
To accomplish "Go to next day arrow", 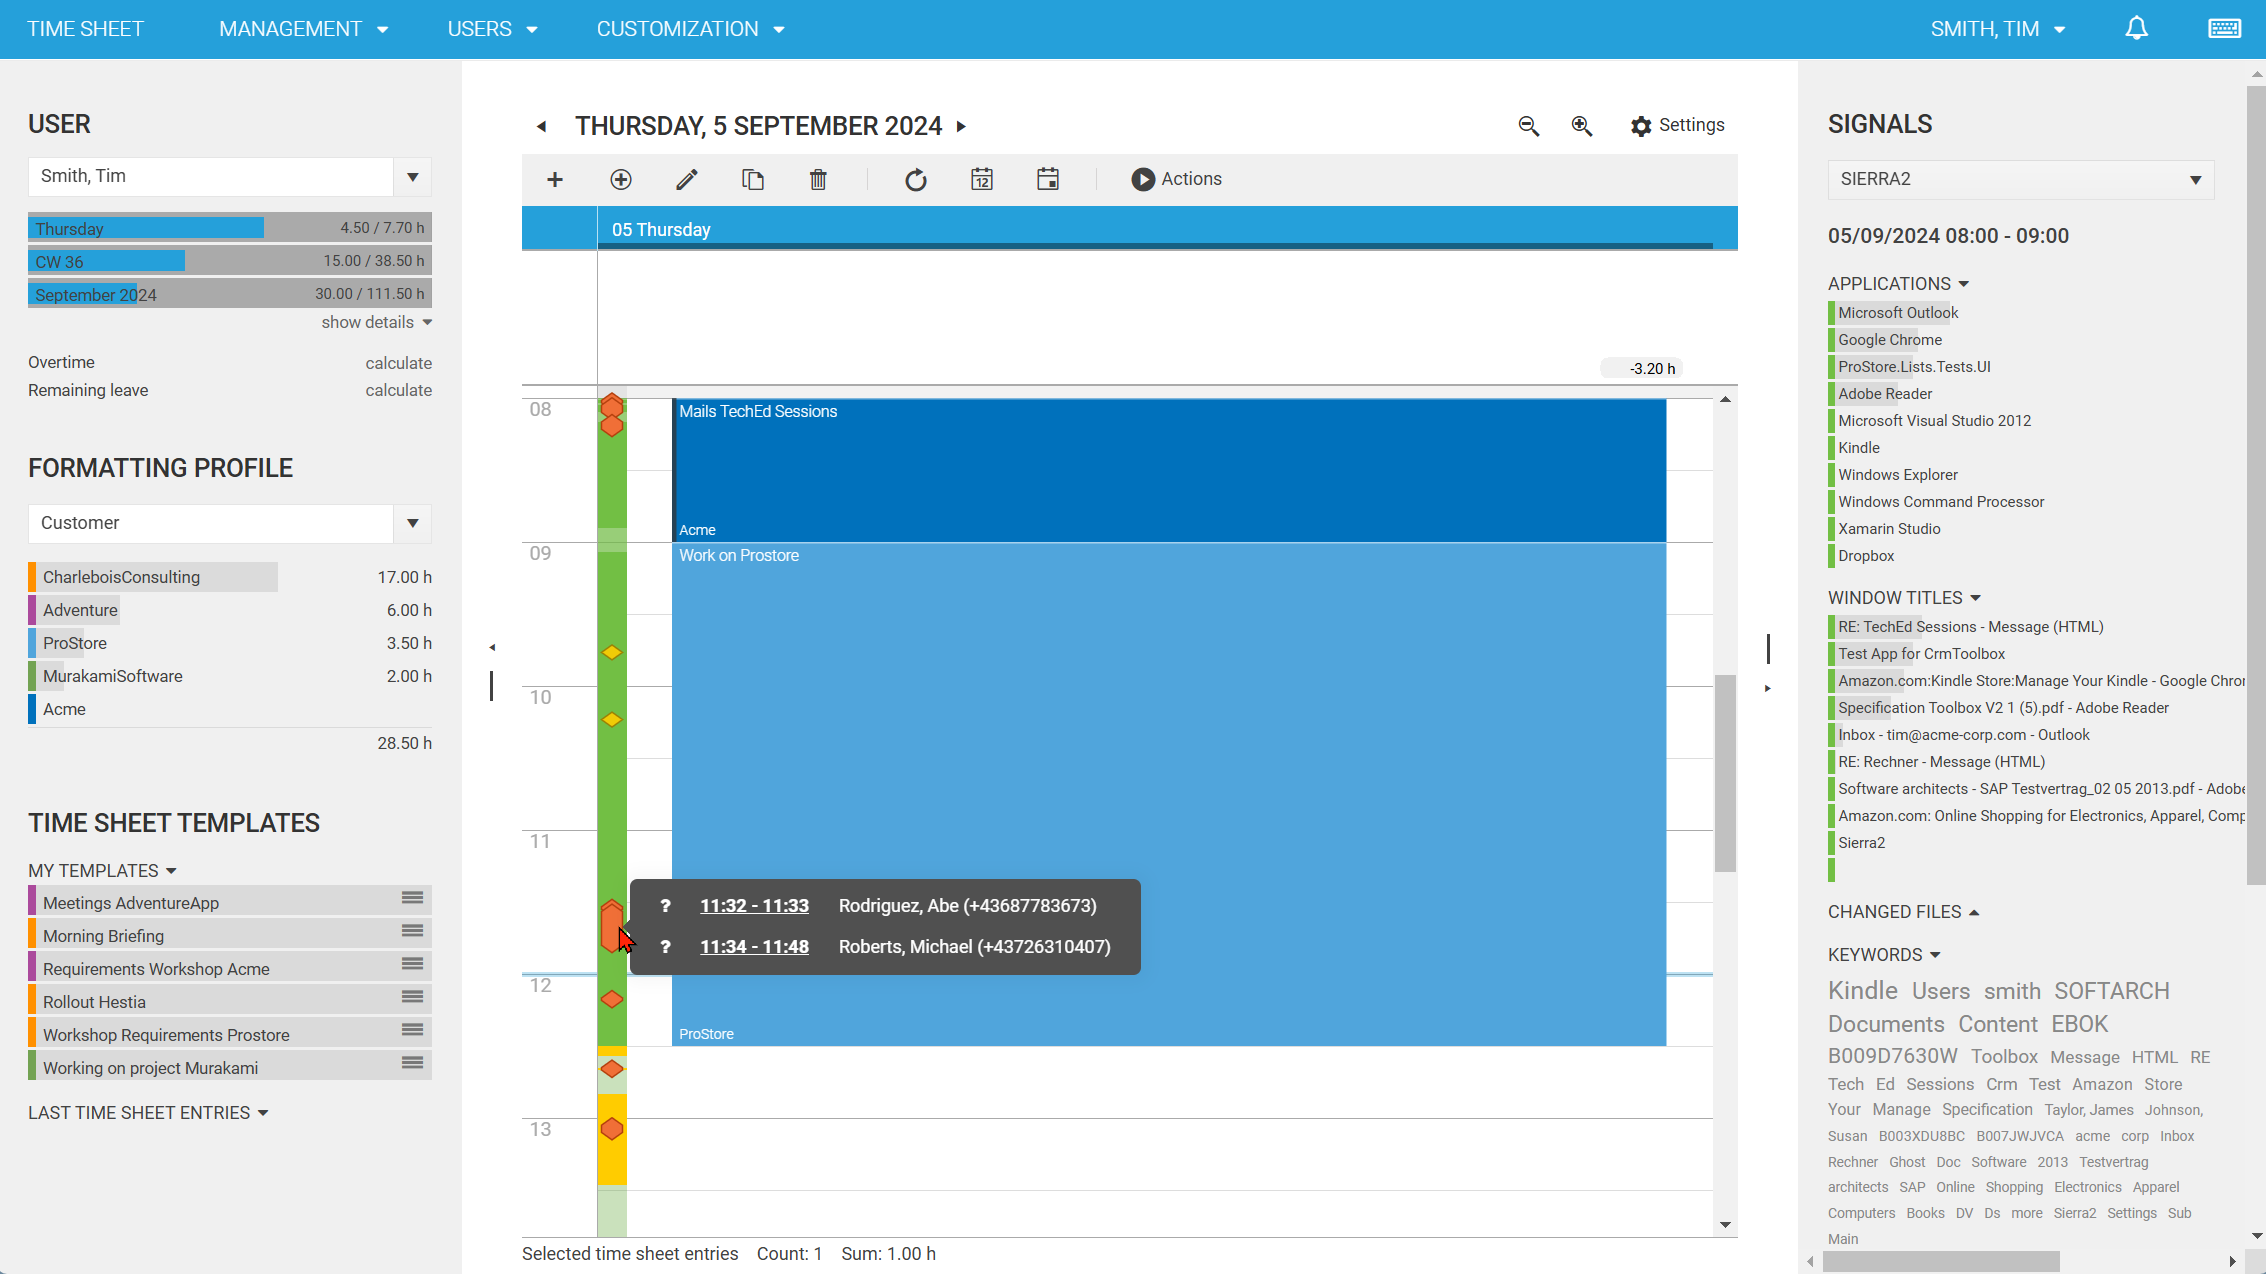I will click(961, 127).
